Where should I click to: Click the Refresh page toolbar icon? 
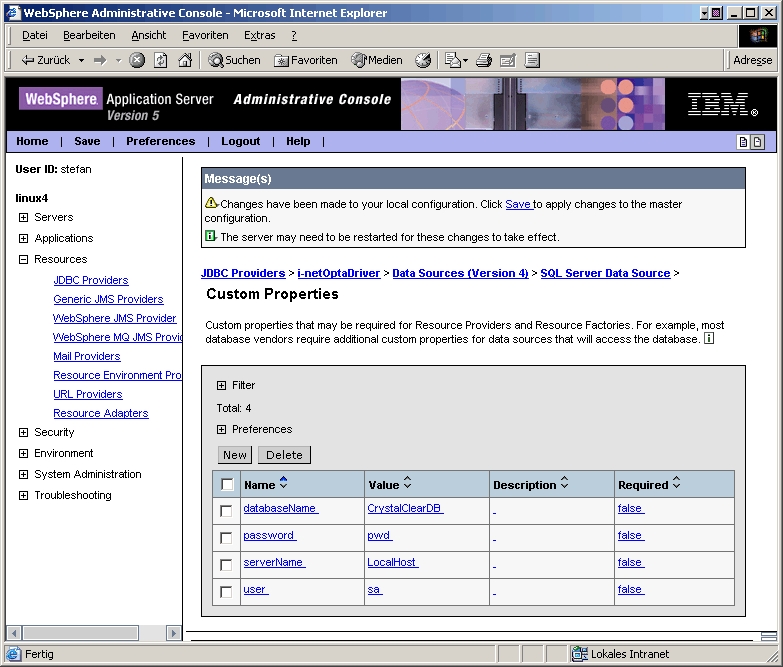coord(161,60)
